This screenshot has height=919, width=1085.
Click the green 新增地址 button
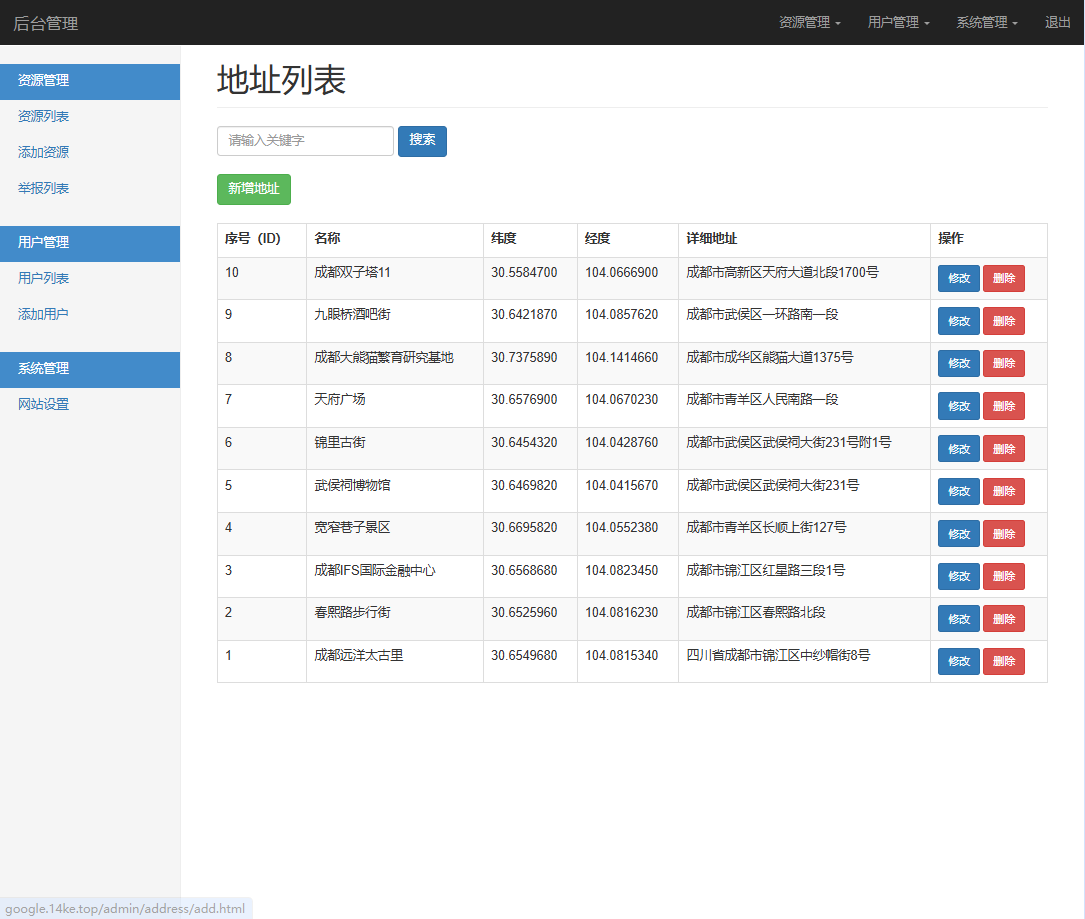(x=254, y=189)
